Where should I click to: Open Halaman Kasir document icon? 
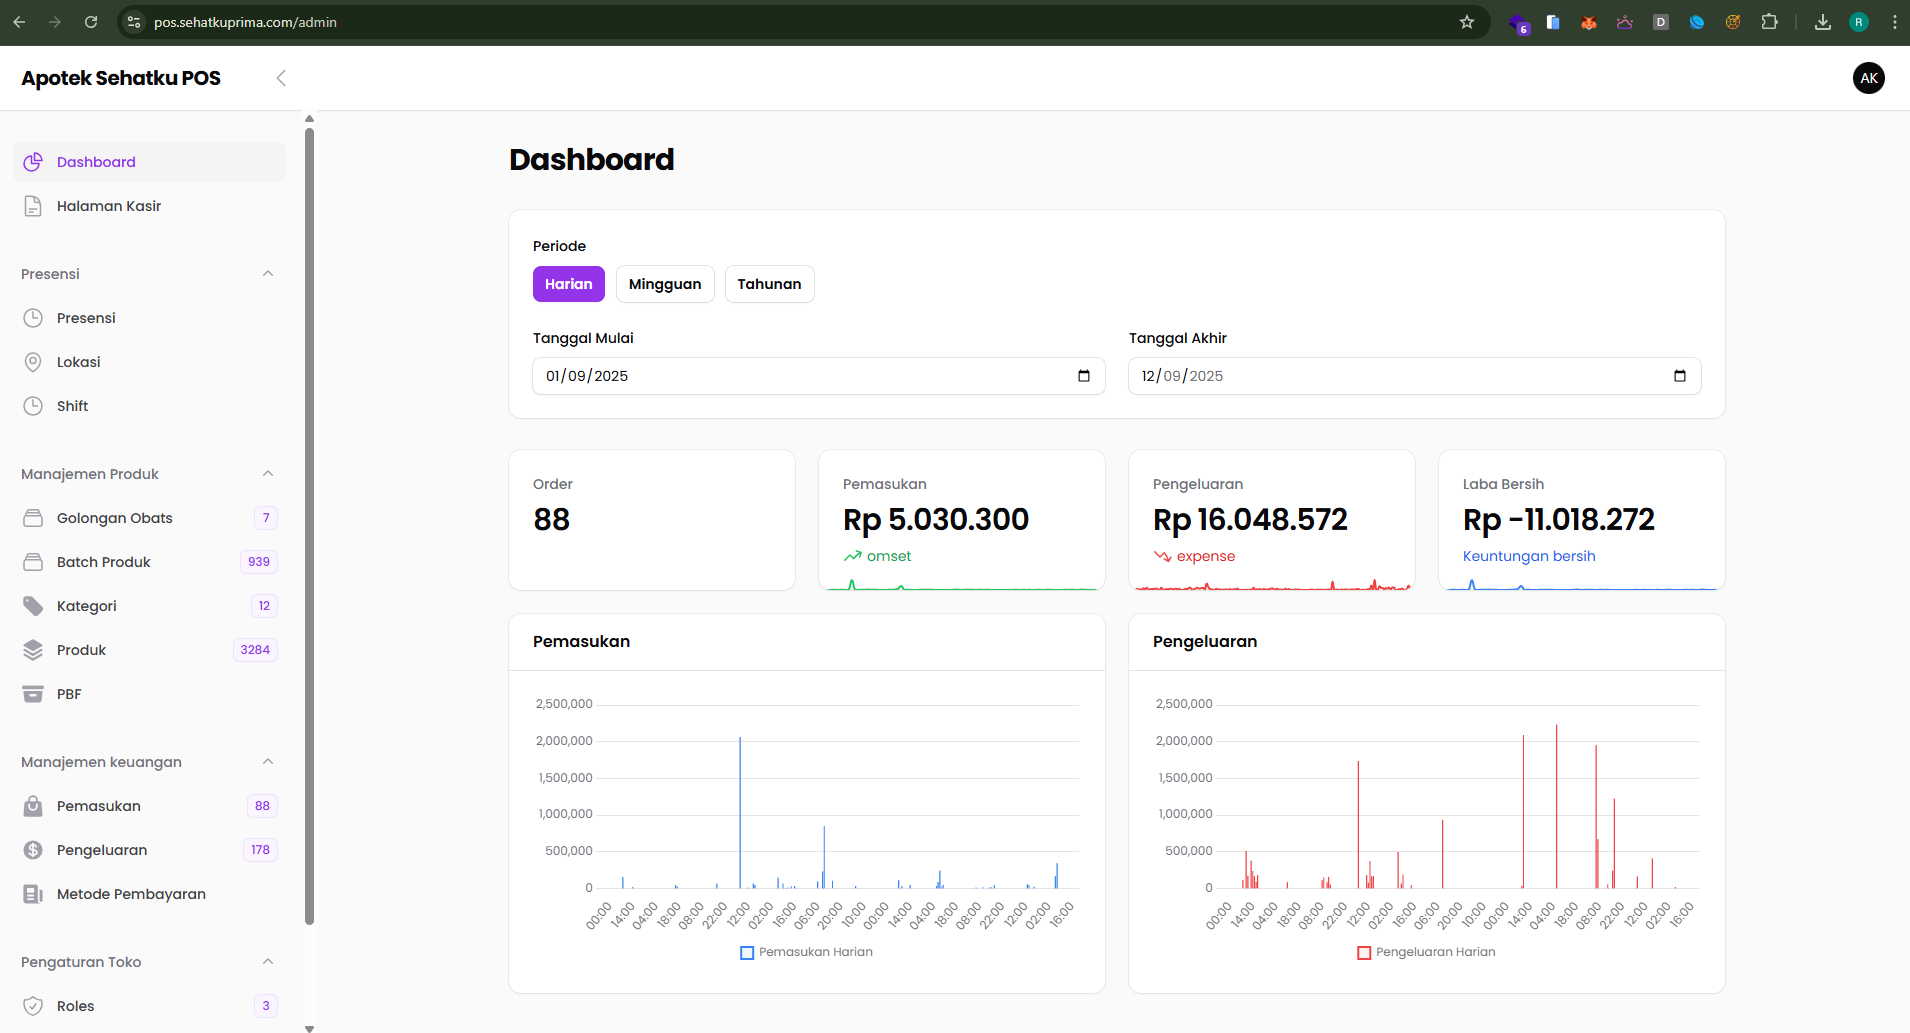33,206
